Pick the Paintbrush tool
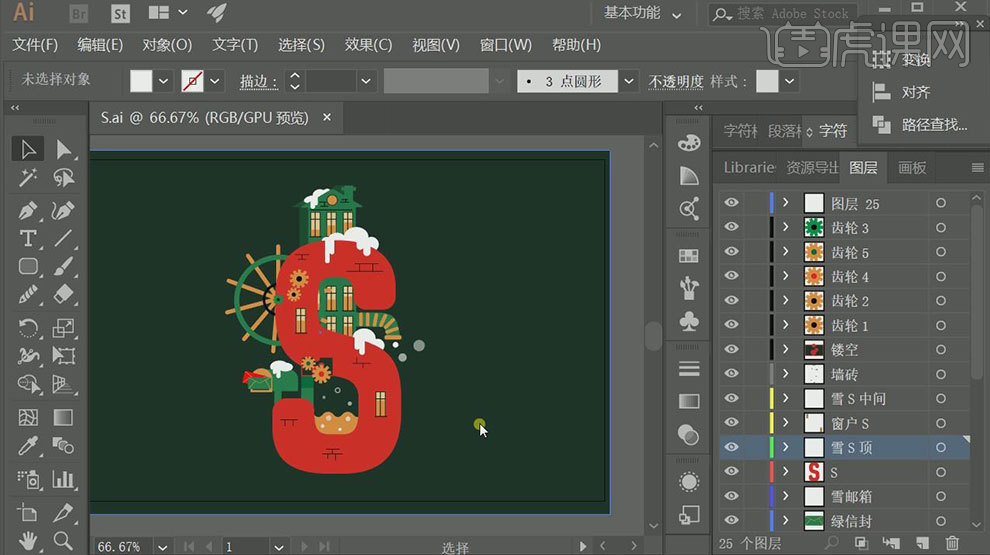Image resolution: width=990 pixels, height=555 pixels. 63,267
